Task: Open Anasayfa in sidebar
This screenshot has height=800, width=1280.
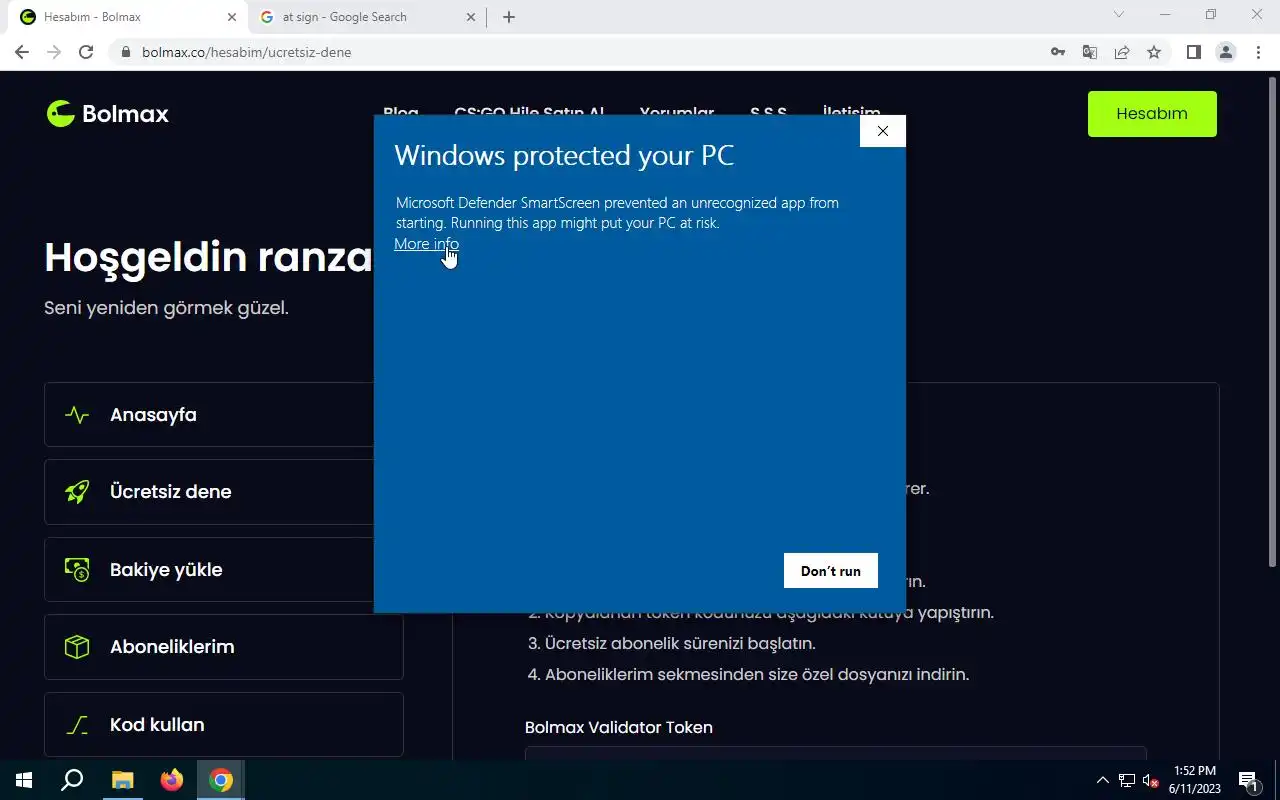Action: pos(223,415)
